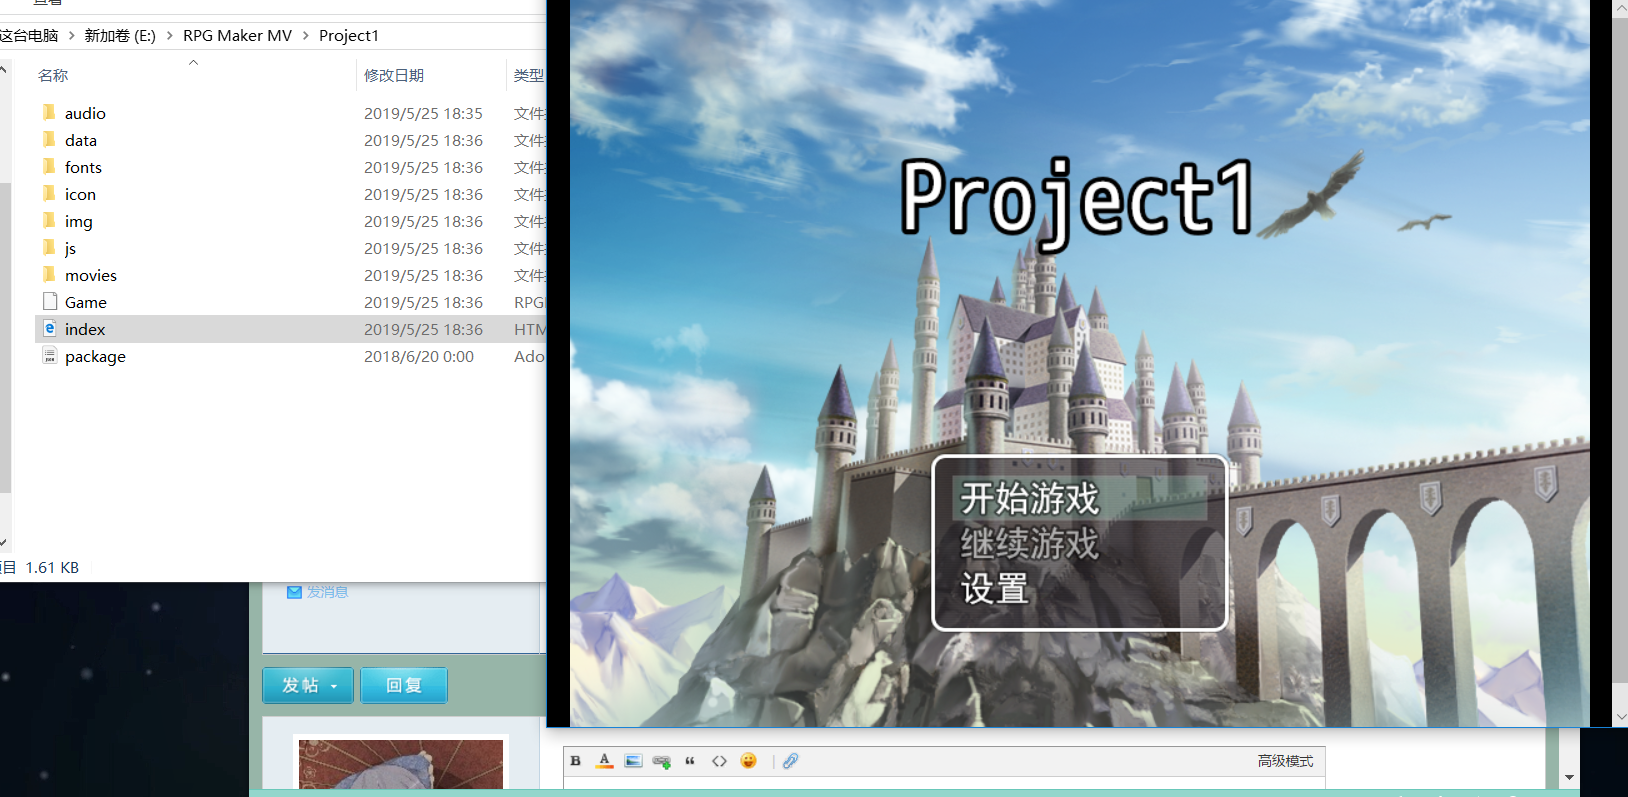
Task: Click the avatar thumbnail under the reply button
Action: pos(401,765)
